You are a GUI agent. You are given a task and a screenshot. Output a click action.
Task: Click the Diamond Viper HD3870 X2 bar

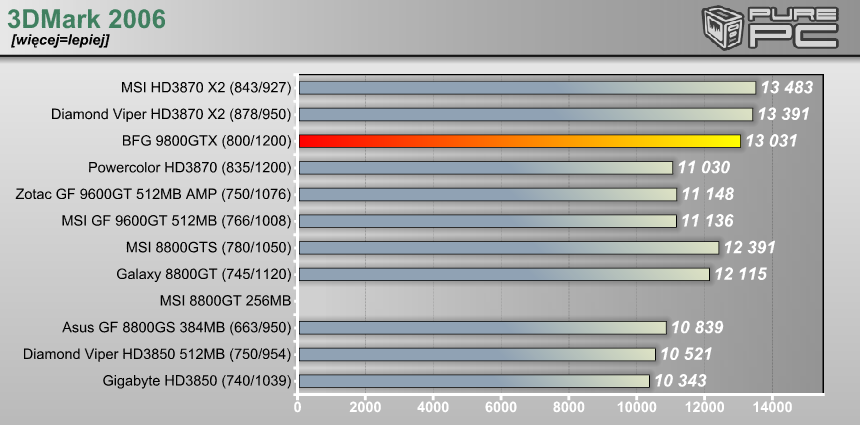[526, 114]
